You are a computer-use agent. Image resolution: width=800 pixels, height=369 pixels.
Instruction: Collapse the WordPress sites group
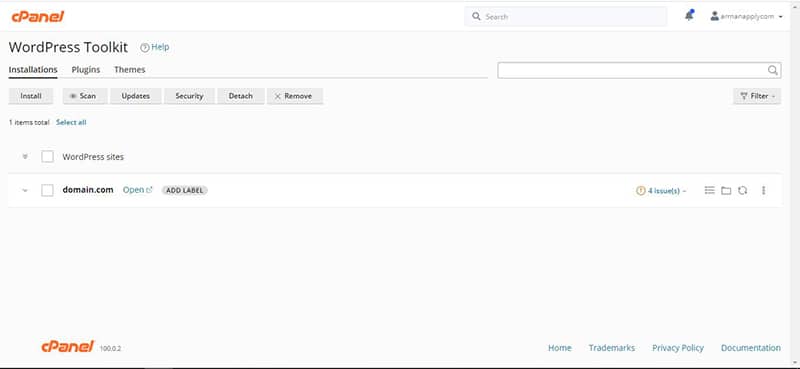point(25,157)
